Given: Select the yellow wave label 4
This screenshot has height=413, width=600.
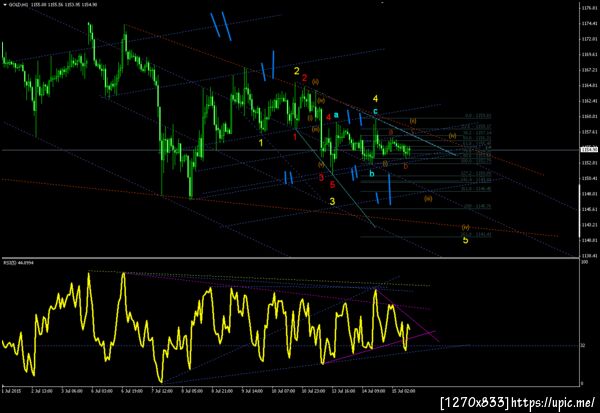Looking at the screenshot, I should click(x=375, y=99).
